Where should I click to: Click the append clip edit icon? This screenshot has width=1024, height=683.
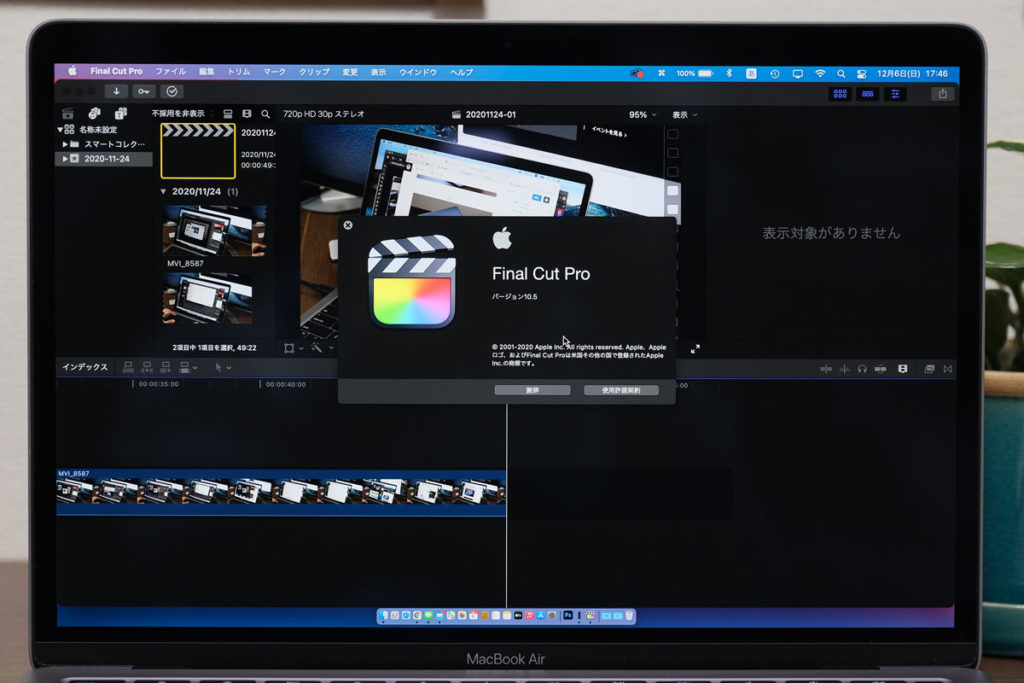(165, 368)
